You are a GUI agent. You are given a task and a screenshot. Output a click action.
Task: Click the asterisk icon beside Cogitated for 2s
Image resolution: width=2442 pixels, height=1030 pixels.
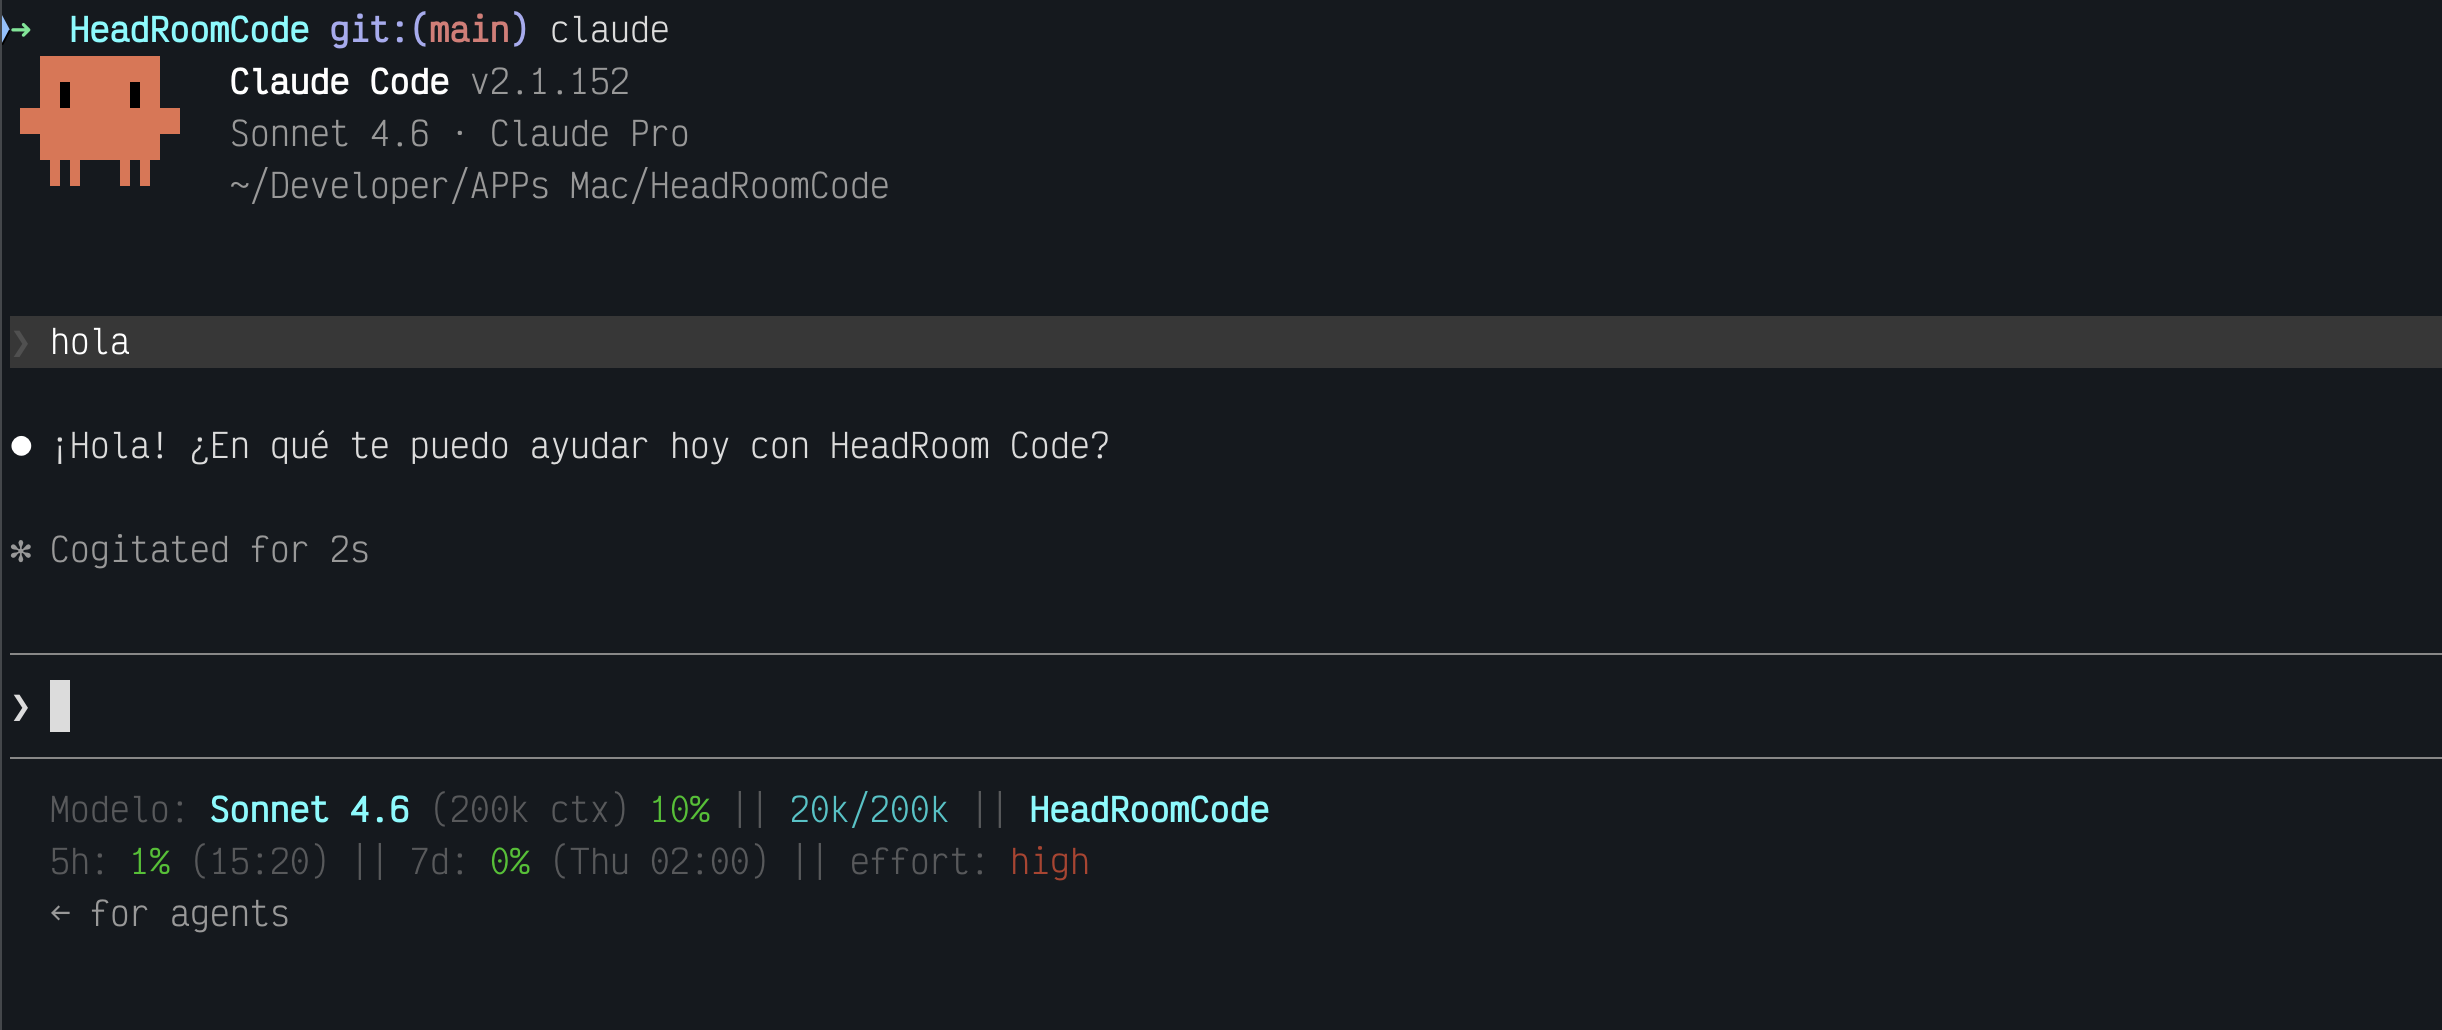click(x=21, y=550)
